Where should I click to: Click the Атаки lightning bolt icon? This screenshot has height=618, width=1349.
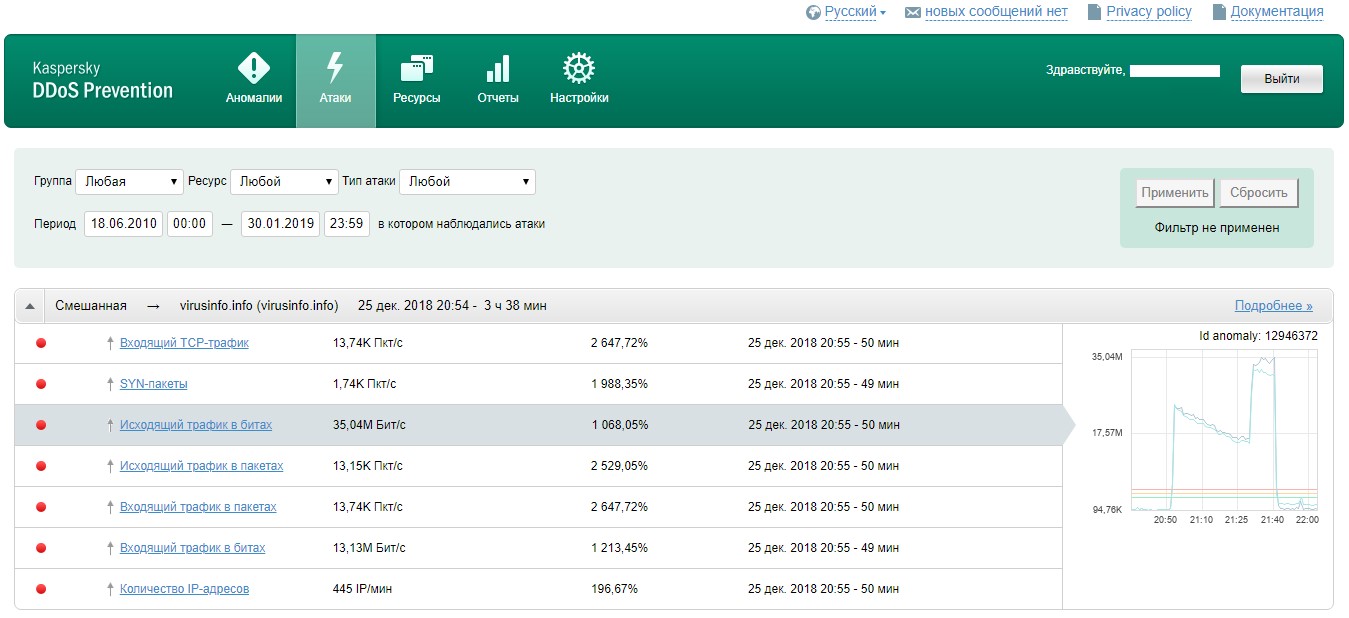(335, 69)
